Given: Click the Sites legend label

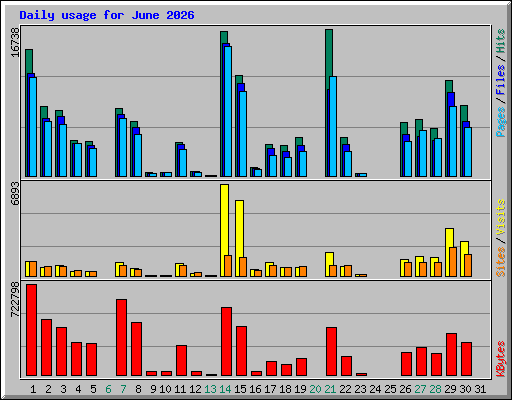Looking at the screenshot, I should pos(501,262).
